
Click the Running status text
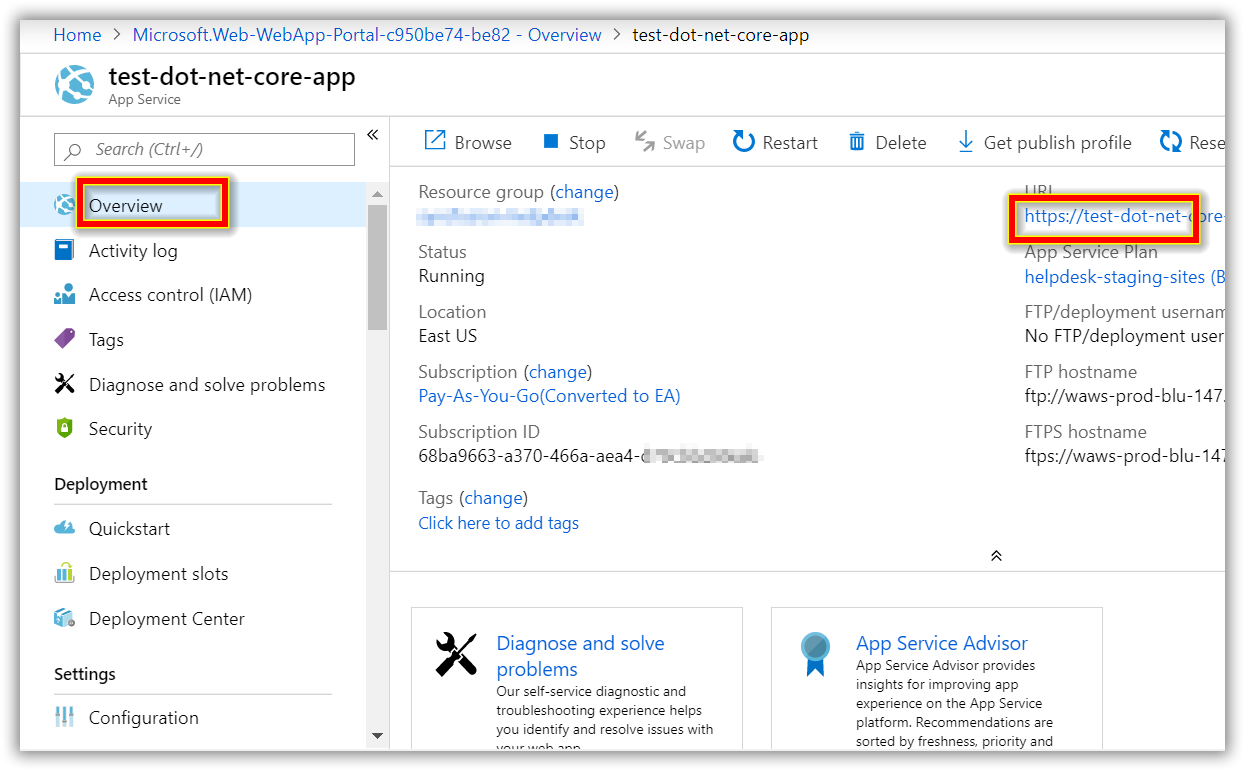tap(451, 276)
